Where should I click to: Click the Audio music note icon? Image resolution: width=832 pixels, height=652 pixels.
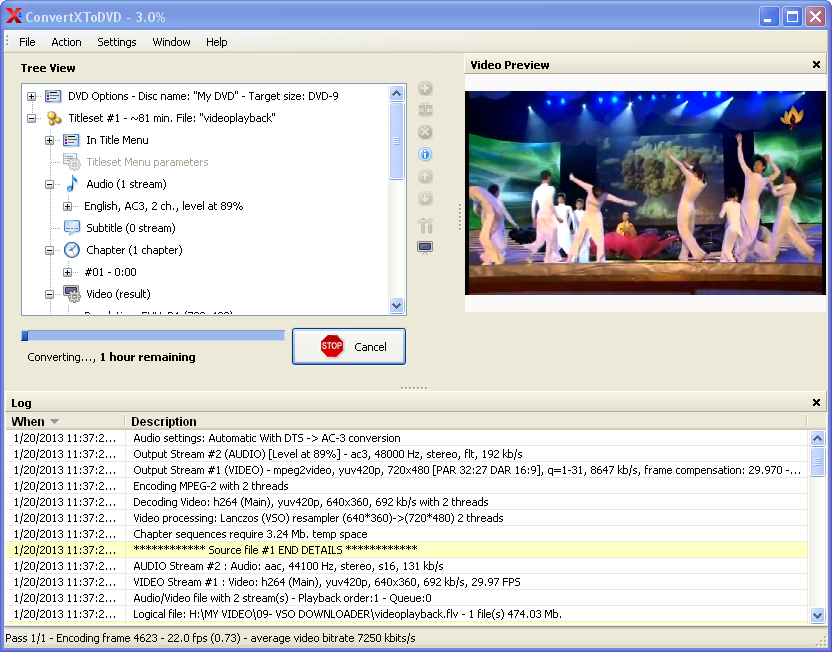(72, 184)
